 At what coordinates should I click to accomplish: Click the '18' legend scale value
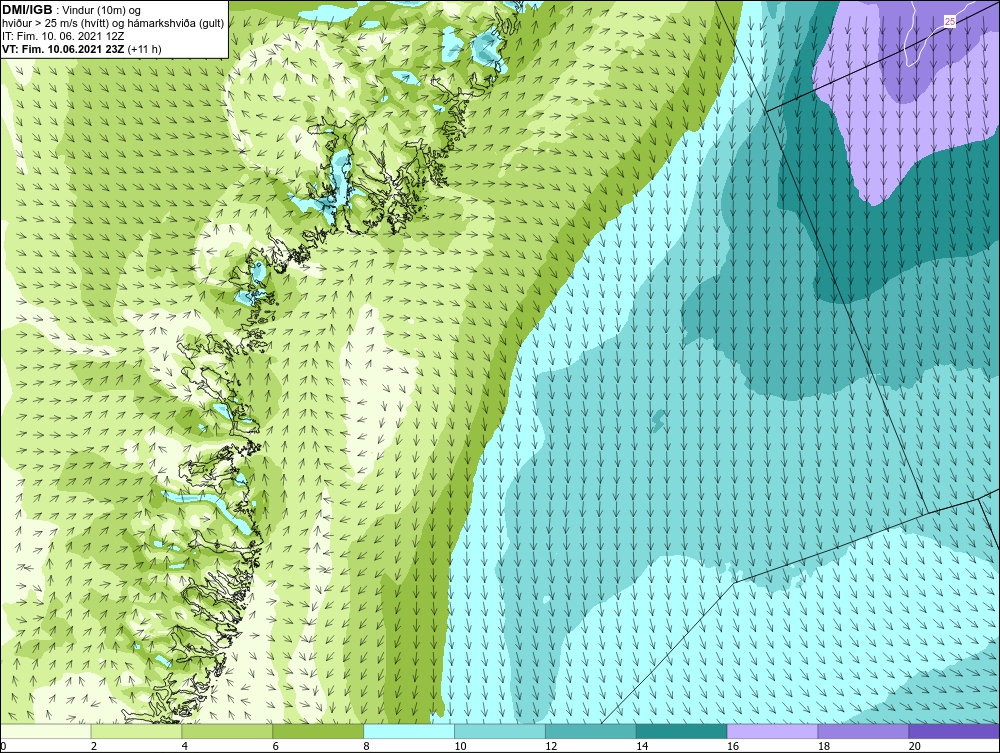coord(823,746)
